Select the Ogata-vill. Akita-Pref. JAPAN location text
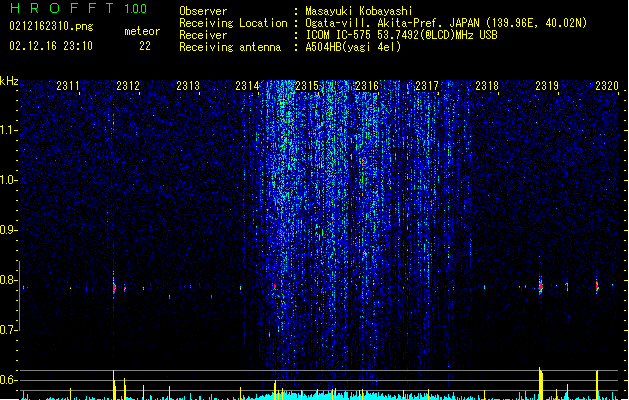This screenshot has width=629, height=400. (x=446, y=23)
